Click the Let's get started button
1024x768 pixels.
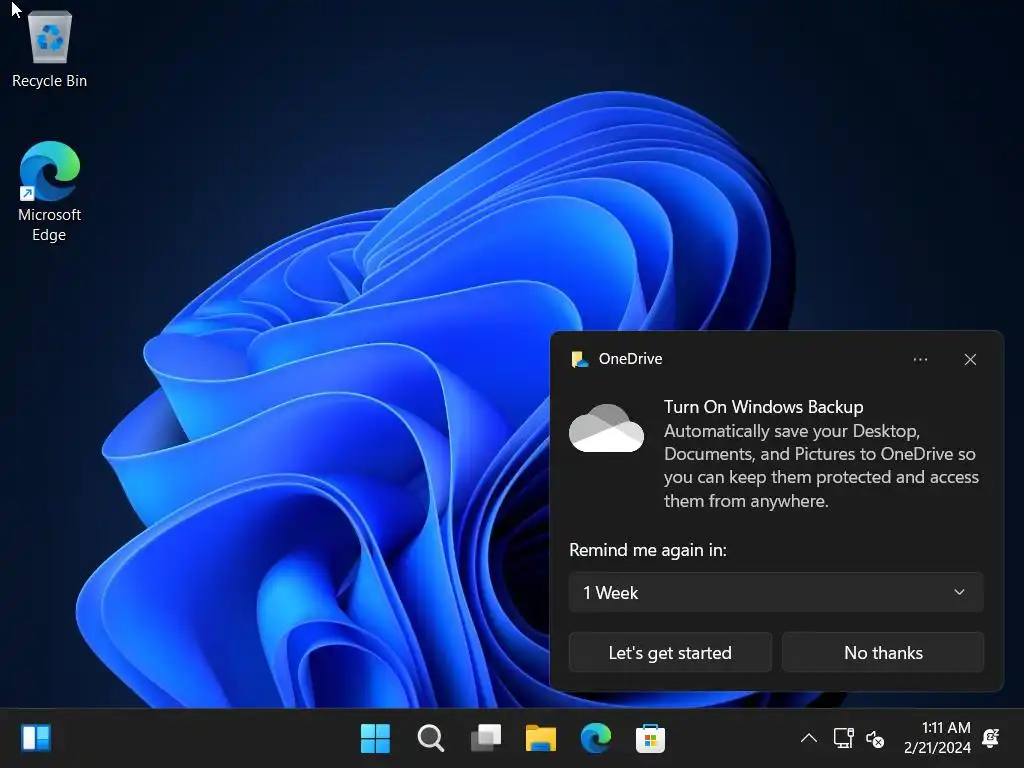coord(670,652)
